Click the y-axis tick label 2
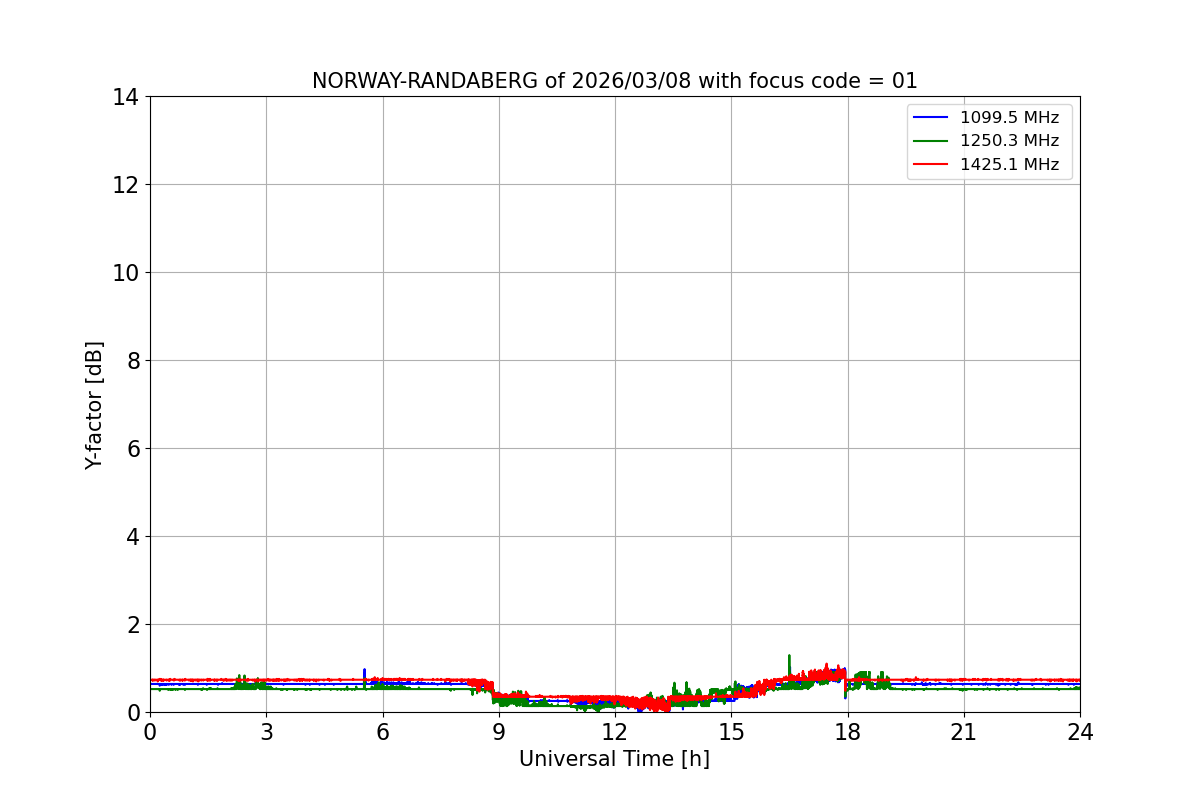 [x=133, y=625]
